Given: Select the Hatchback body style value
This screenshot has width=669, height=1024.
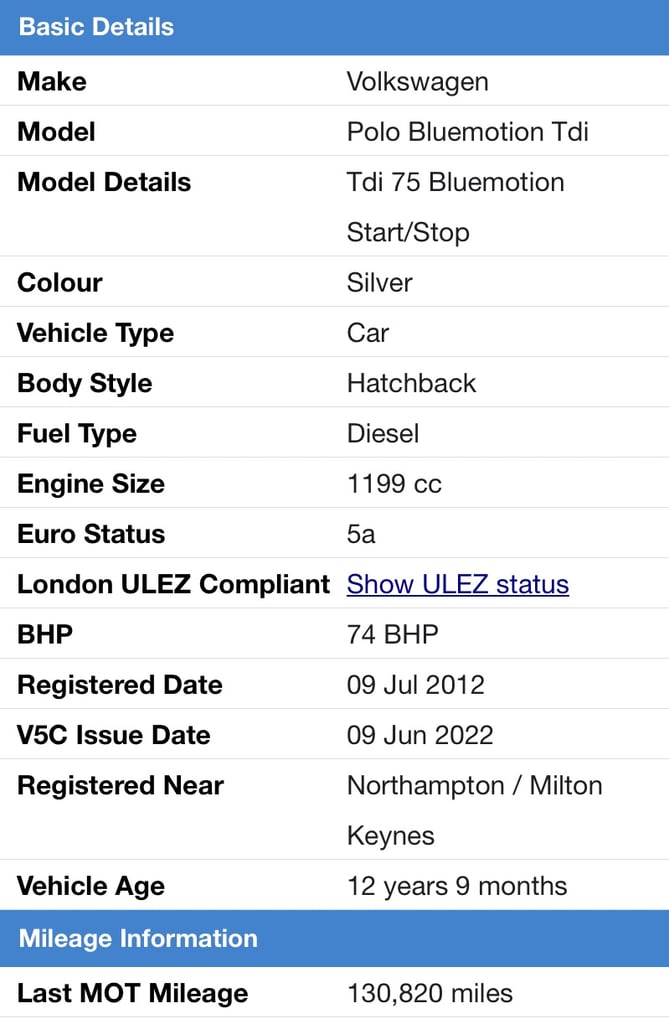Looking at the screenshot, I should click(x=412, y=383).
